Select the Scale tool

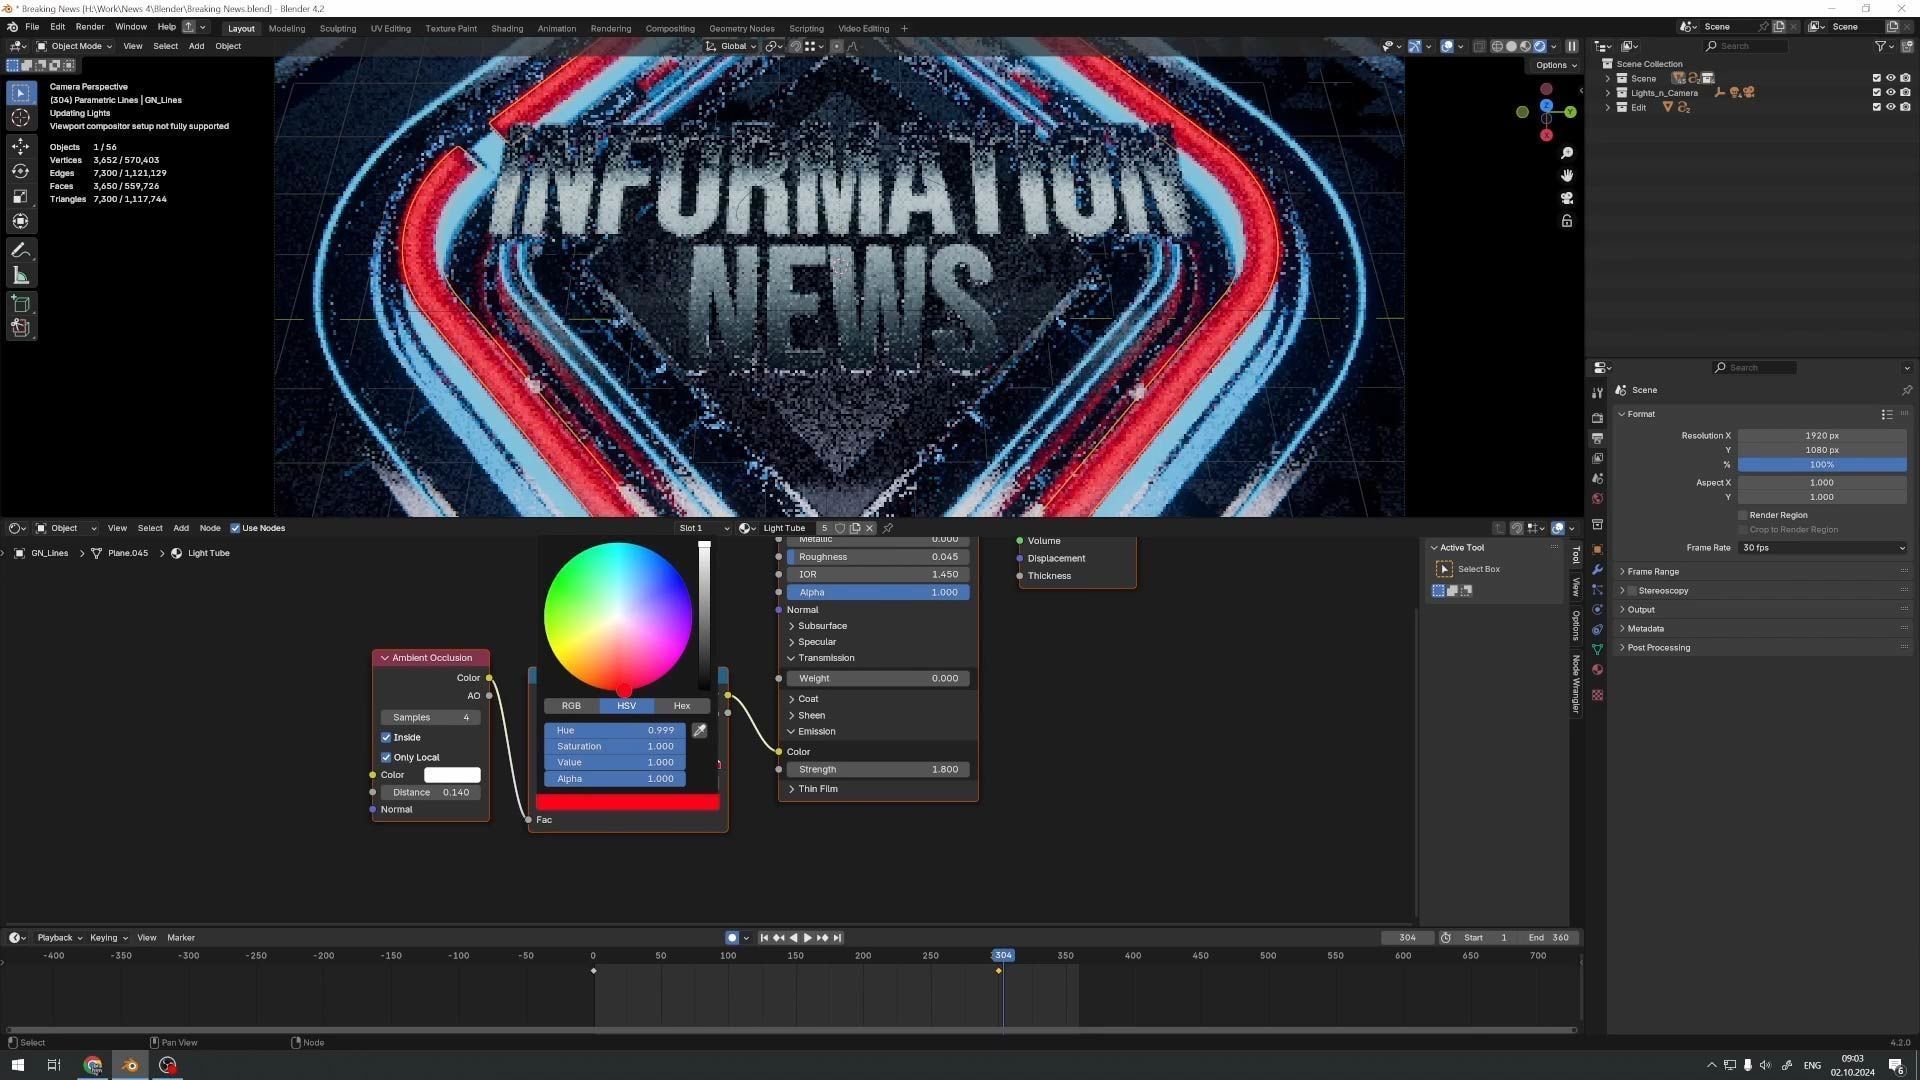[x=20, y=196]
